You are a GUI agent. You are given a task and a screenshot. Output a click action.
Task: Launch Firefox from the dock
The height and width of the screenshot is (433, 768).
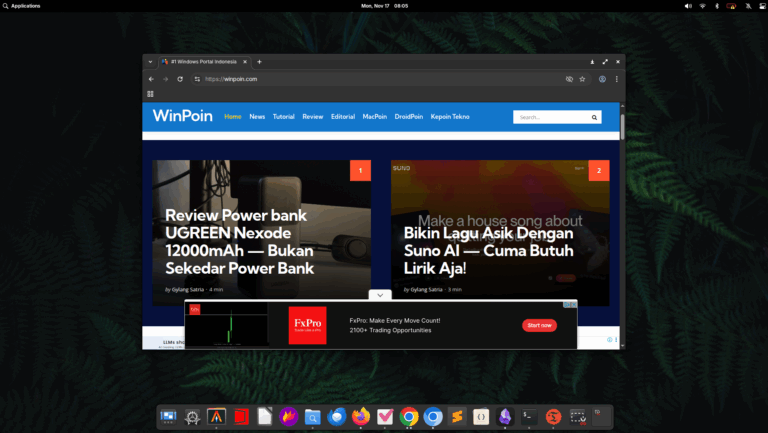click(361, 416)
